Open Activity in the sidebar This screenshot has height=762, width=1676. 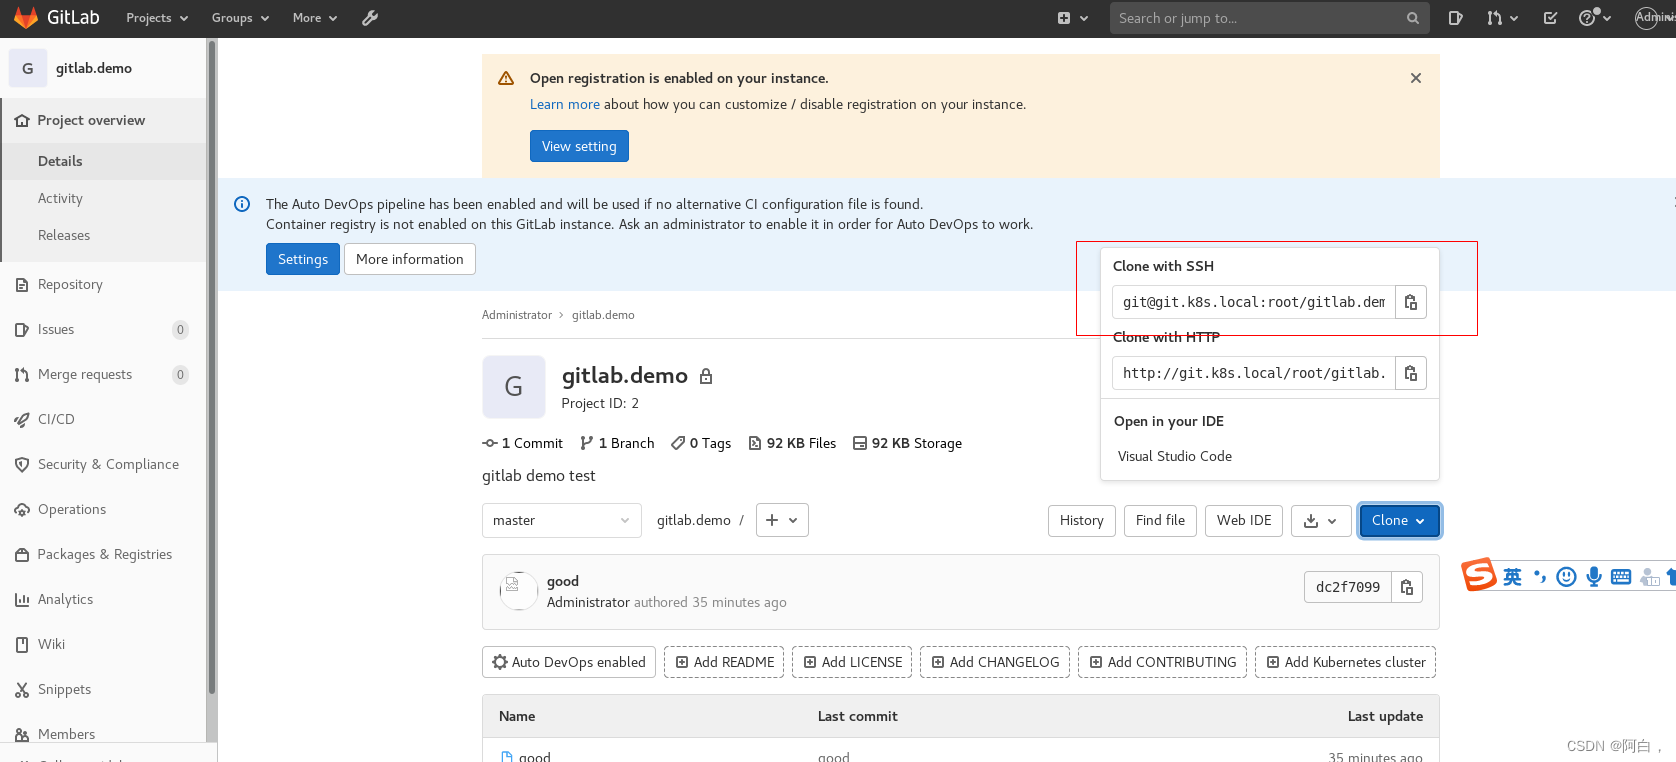[x=104, y=198]
